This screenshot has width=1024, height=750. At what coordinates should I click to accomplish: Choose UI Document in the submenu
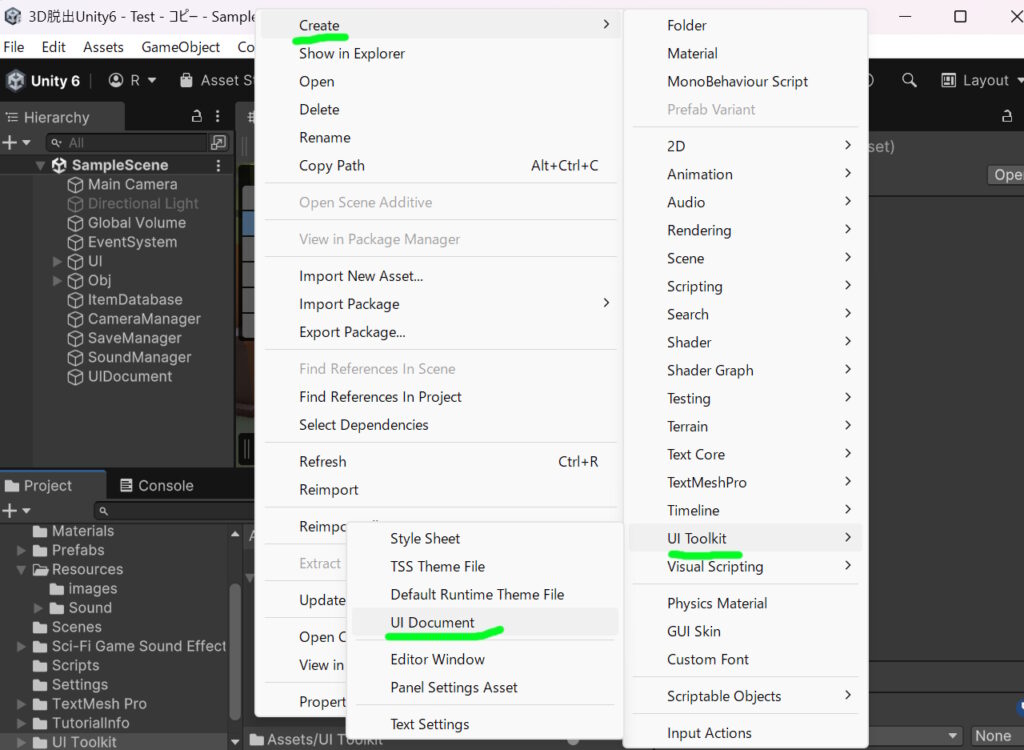[x=485, y=623]
